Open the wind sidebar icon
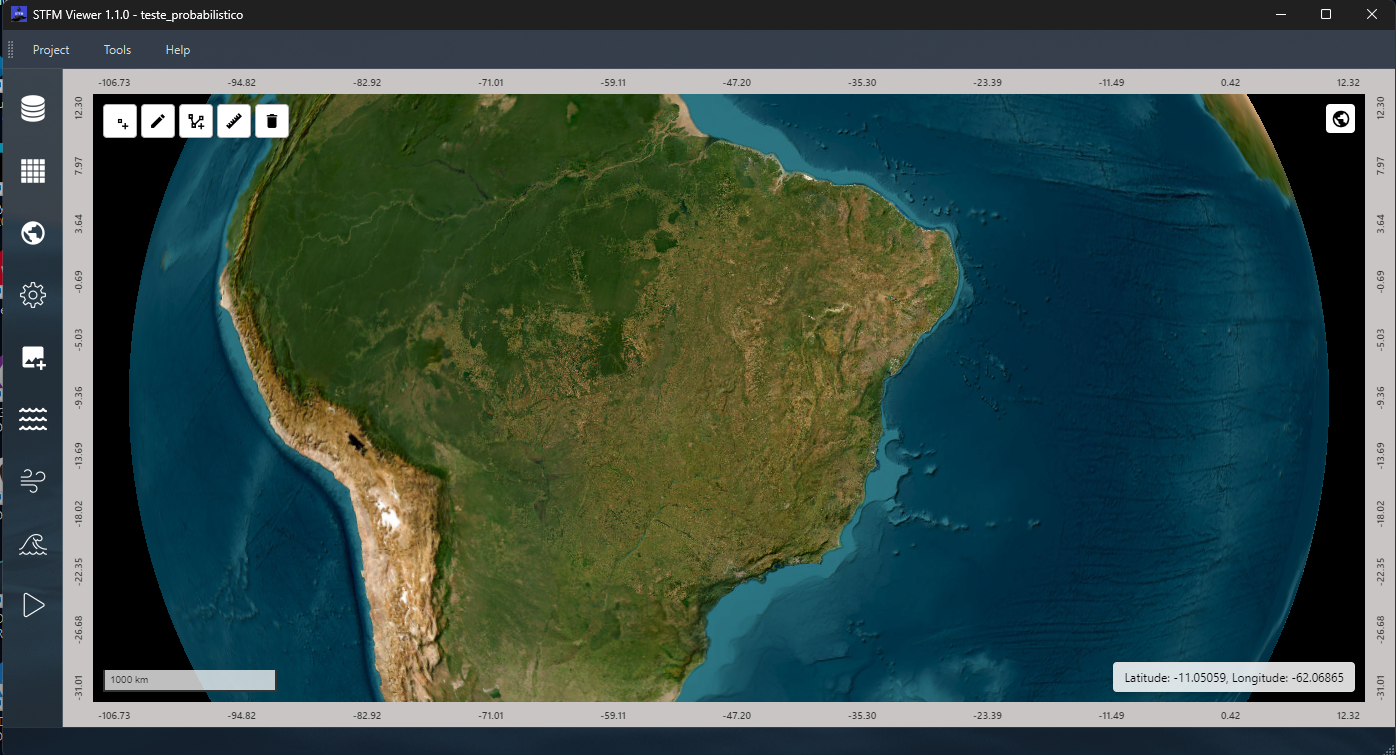1396x755 pixels. pos(33,481)
